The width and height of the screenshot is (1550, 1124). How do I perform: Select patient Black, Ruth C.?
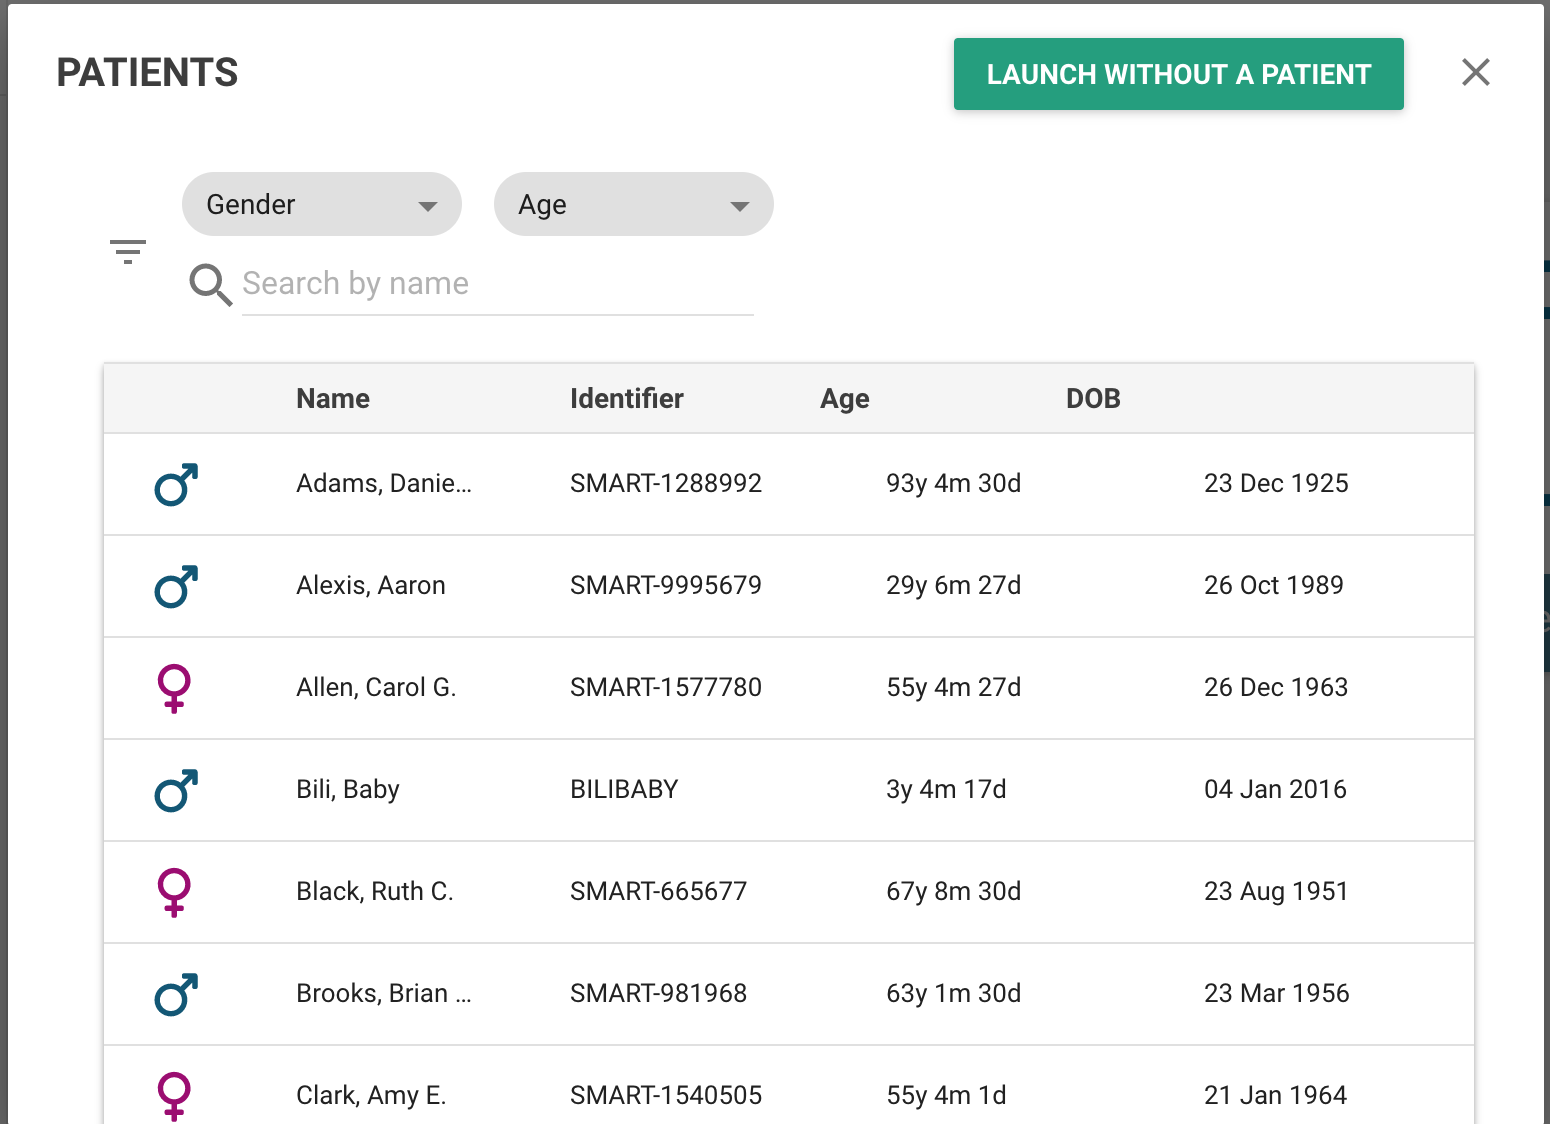375,892
